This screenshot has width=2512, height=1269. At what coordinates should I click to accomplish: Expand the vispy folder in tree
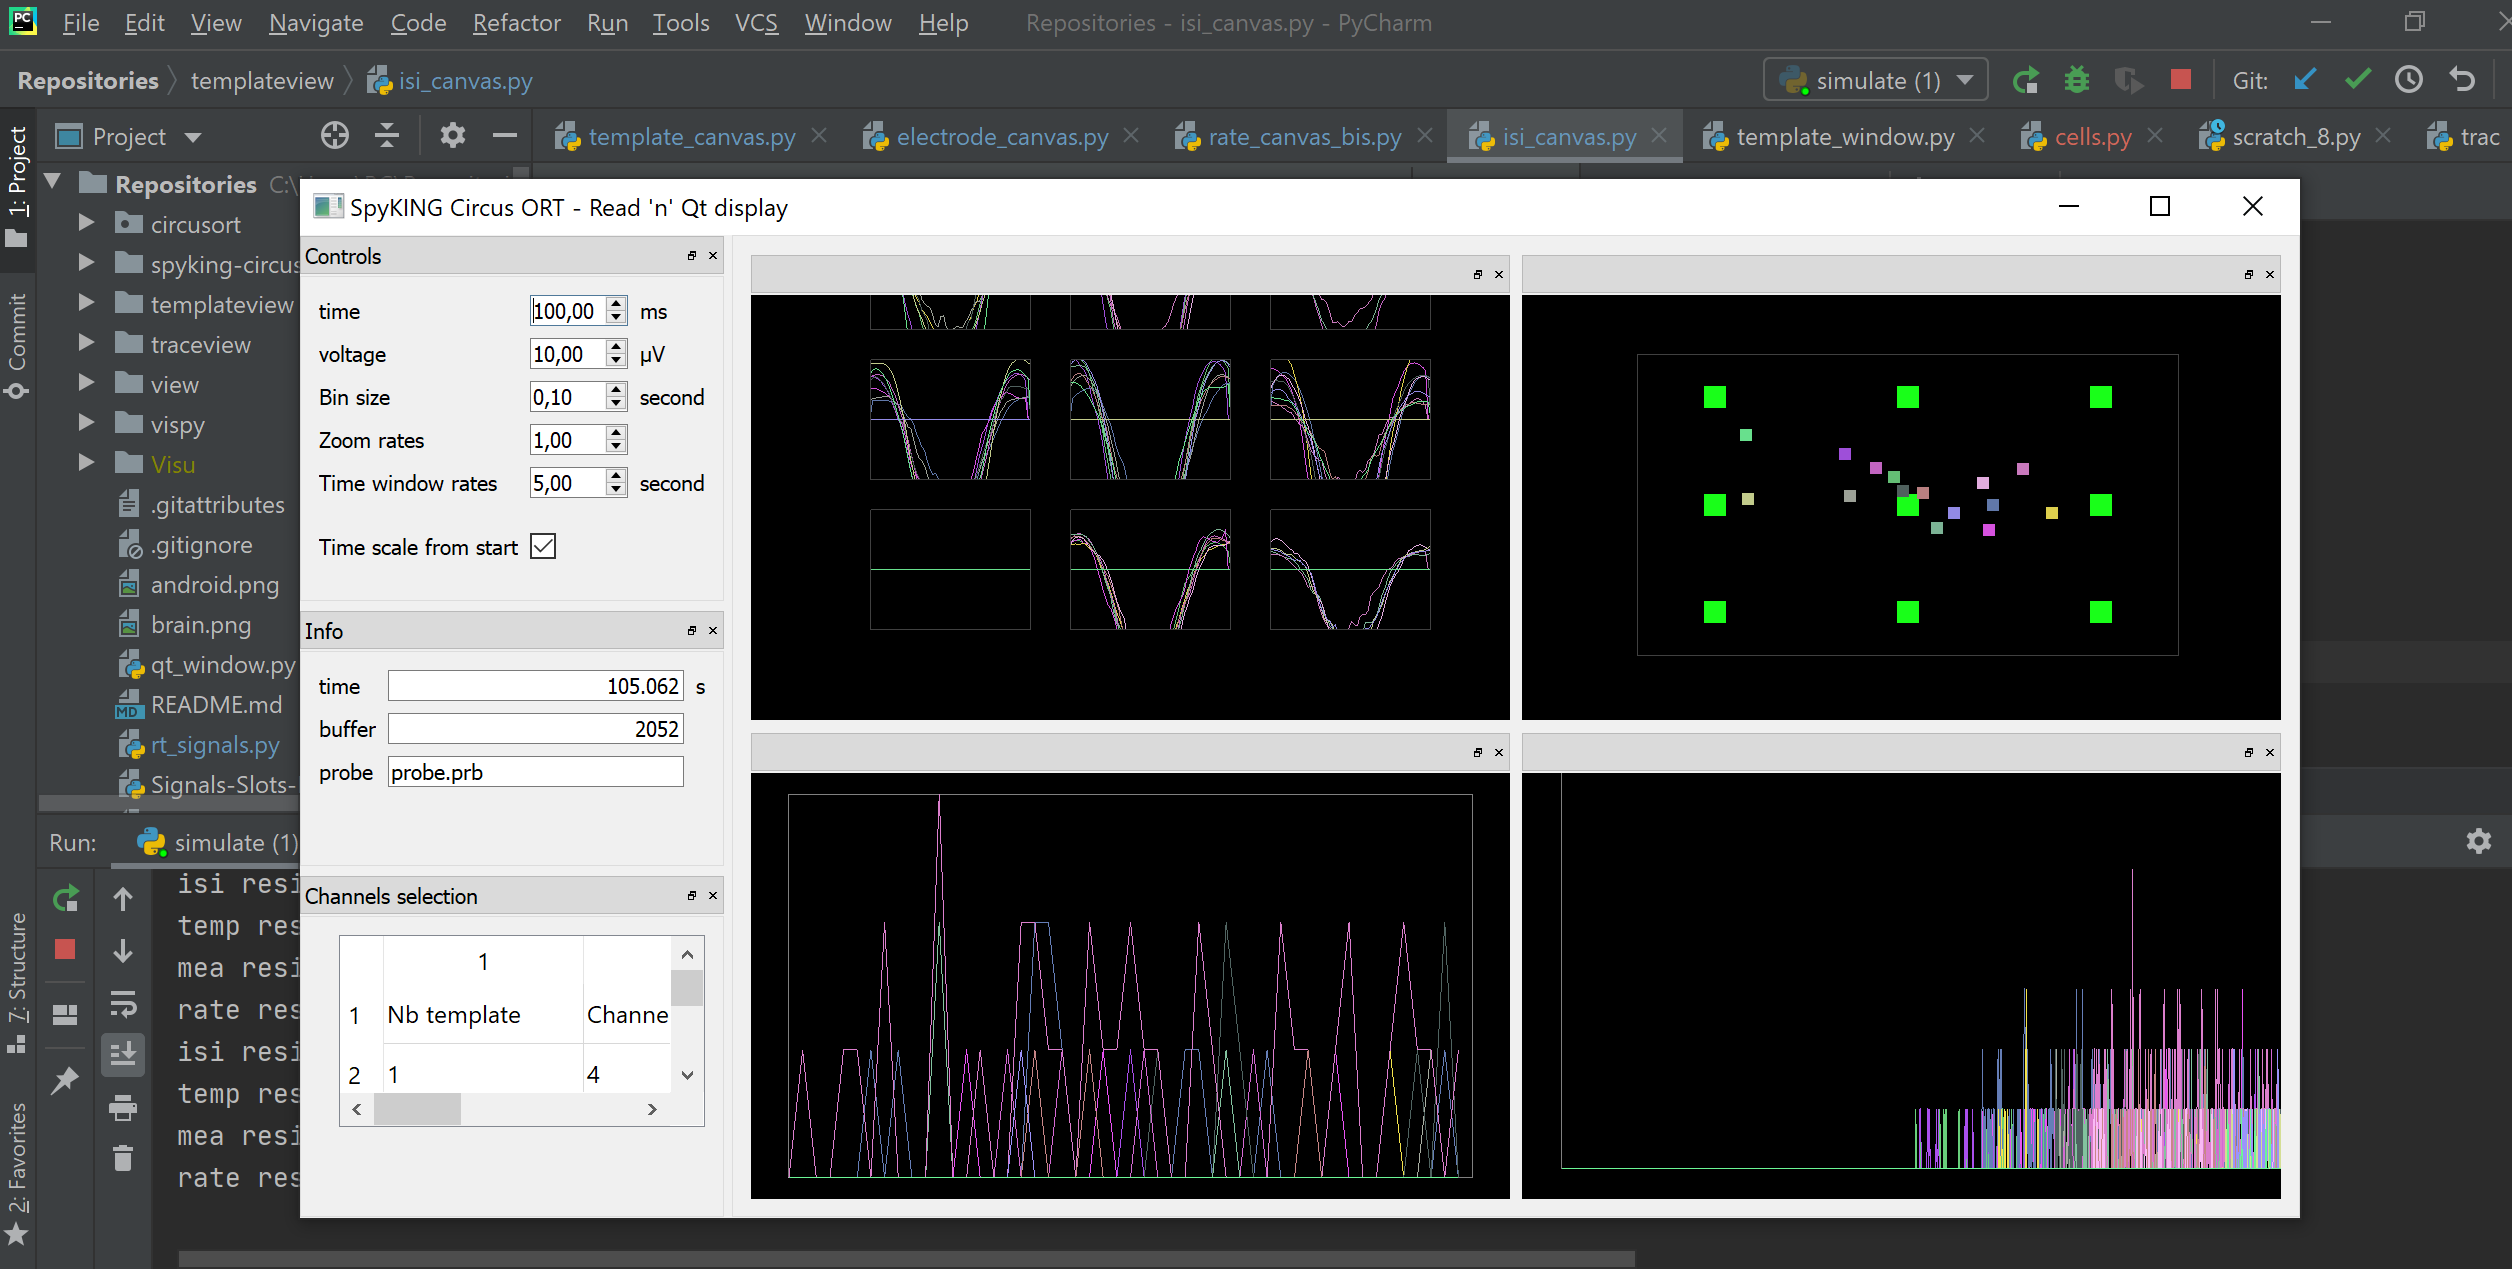[87, 423]
